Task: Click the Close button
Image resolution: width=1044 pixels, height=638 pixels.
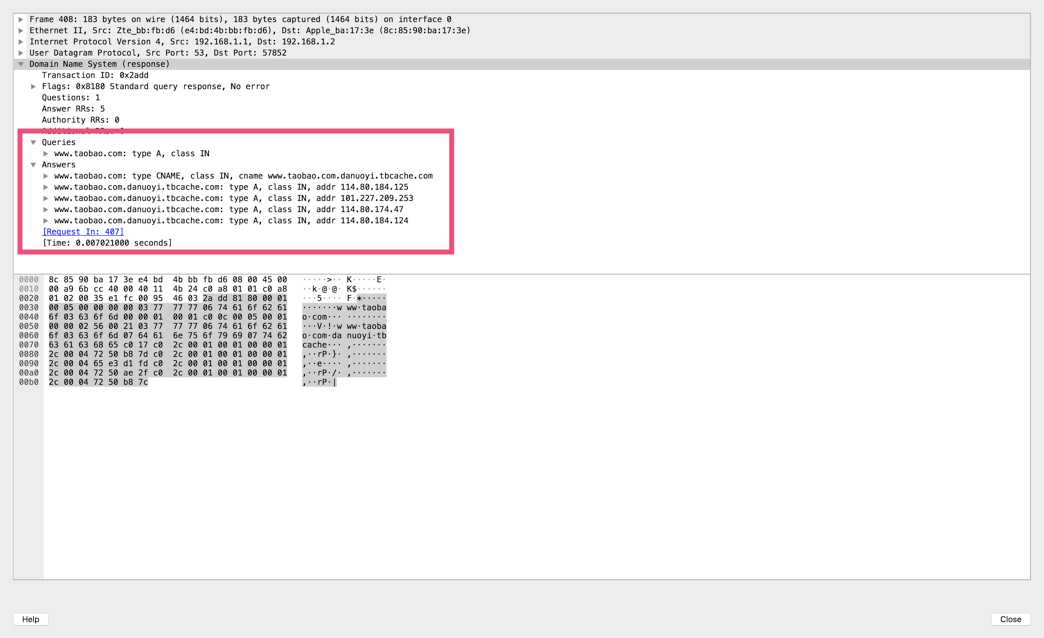Action: click(1011, 619)
